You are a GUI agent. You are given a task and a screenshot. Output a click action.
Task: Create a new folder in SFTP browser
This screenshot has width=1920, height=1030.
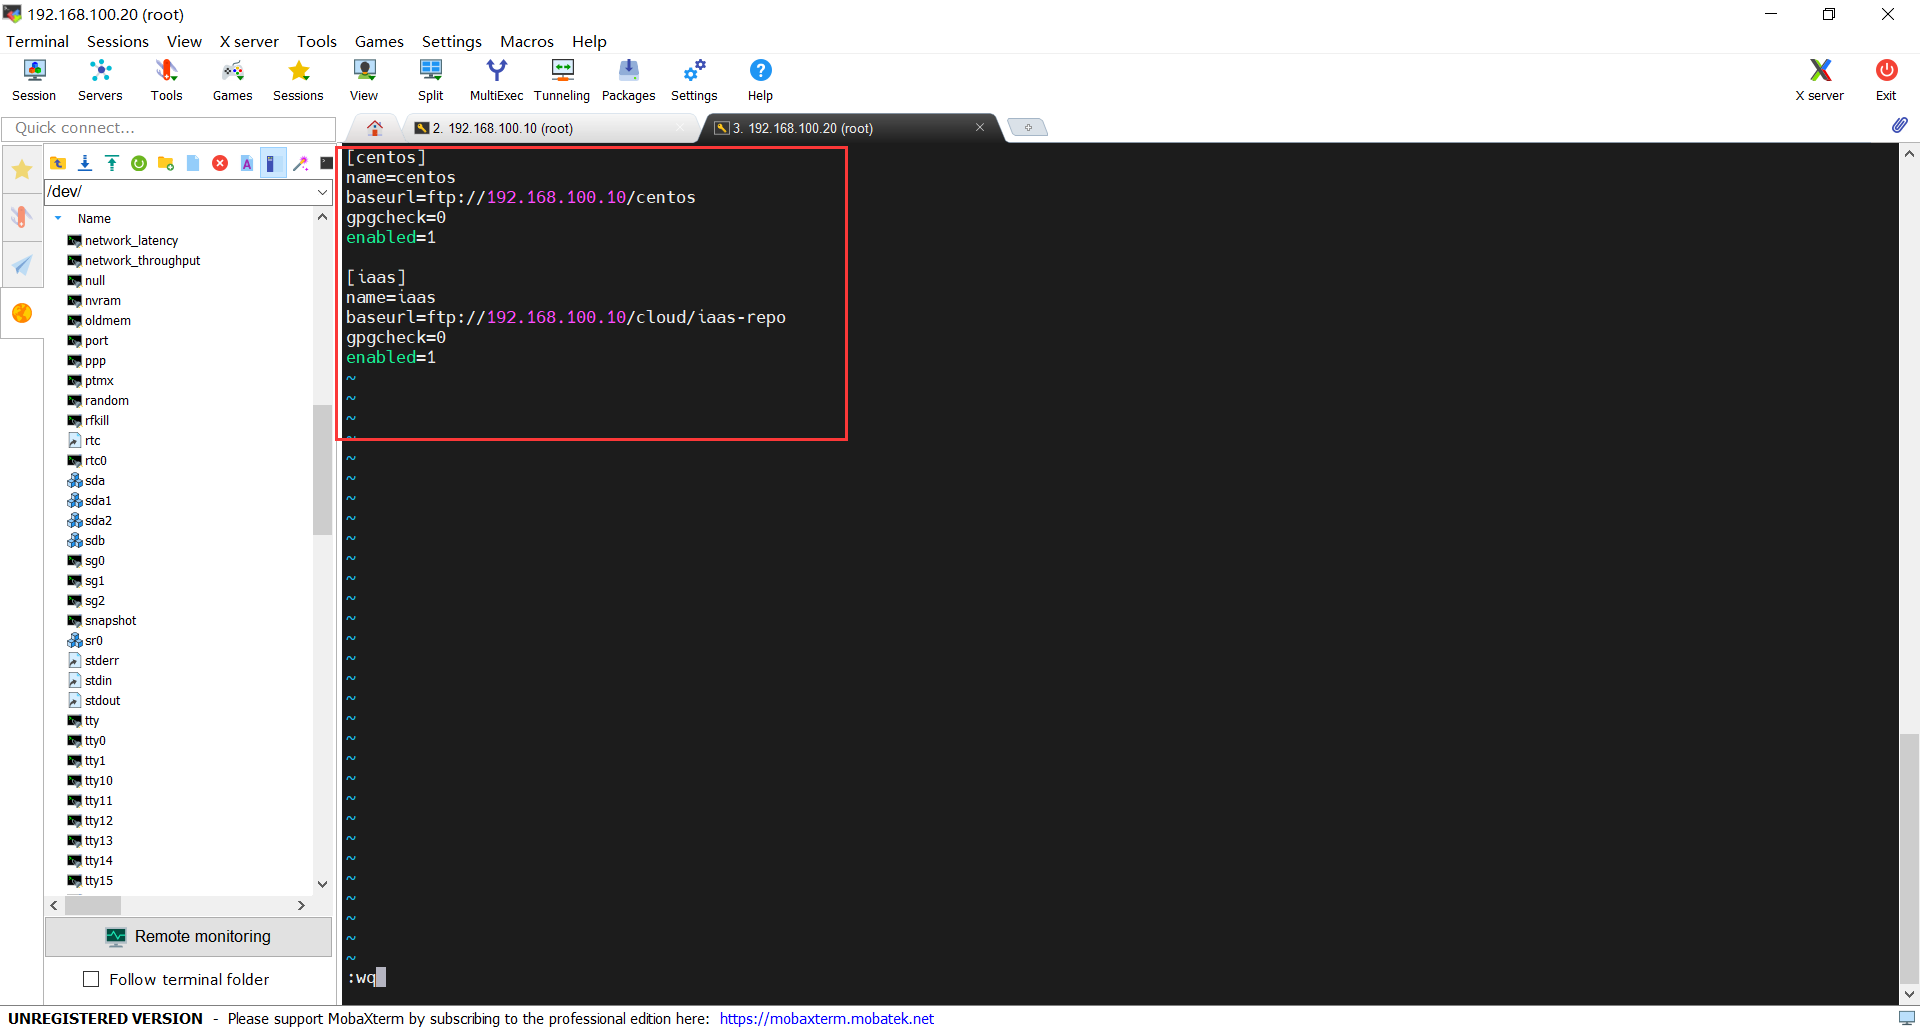pos(166,163)
